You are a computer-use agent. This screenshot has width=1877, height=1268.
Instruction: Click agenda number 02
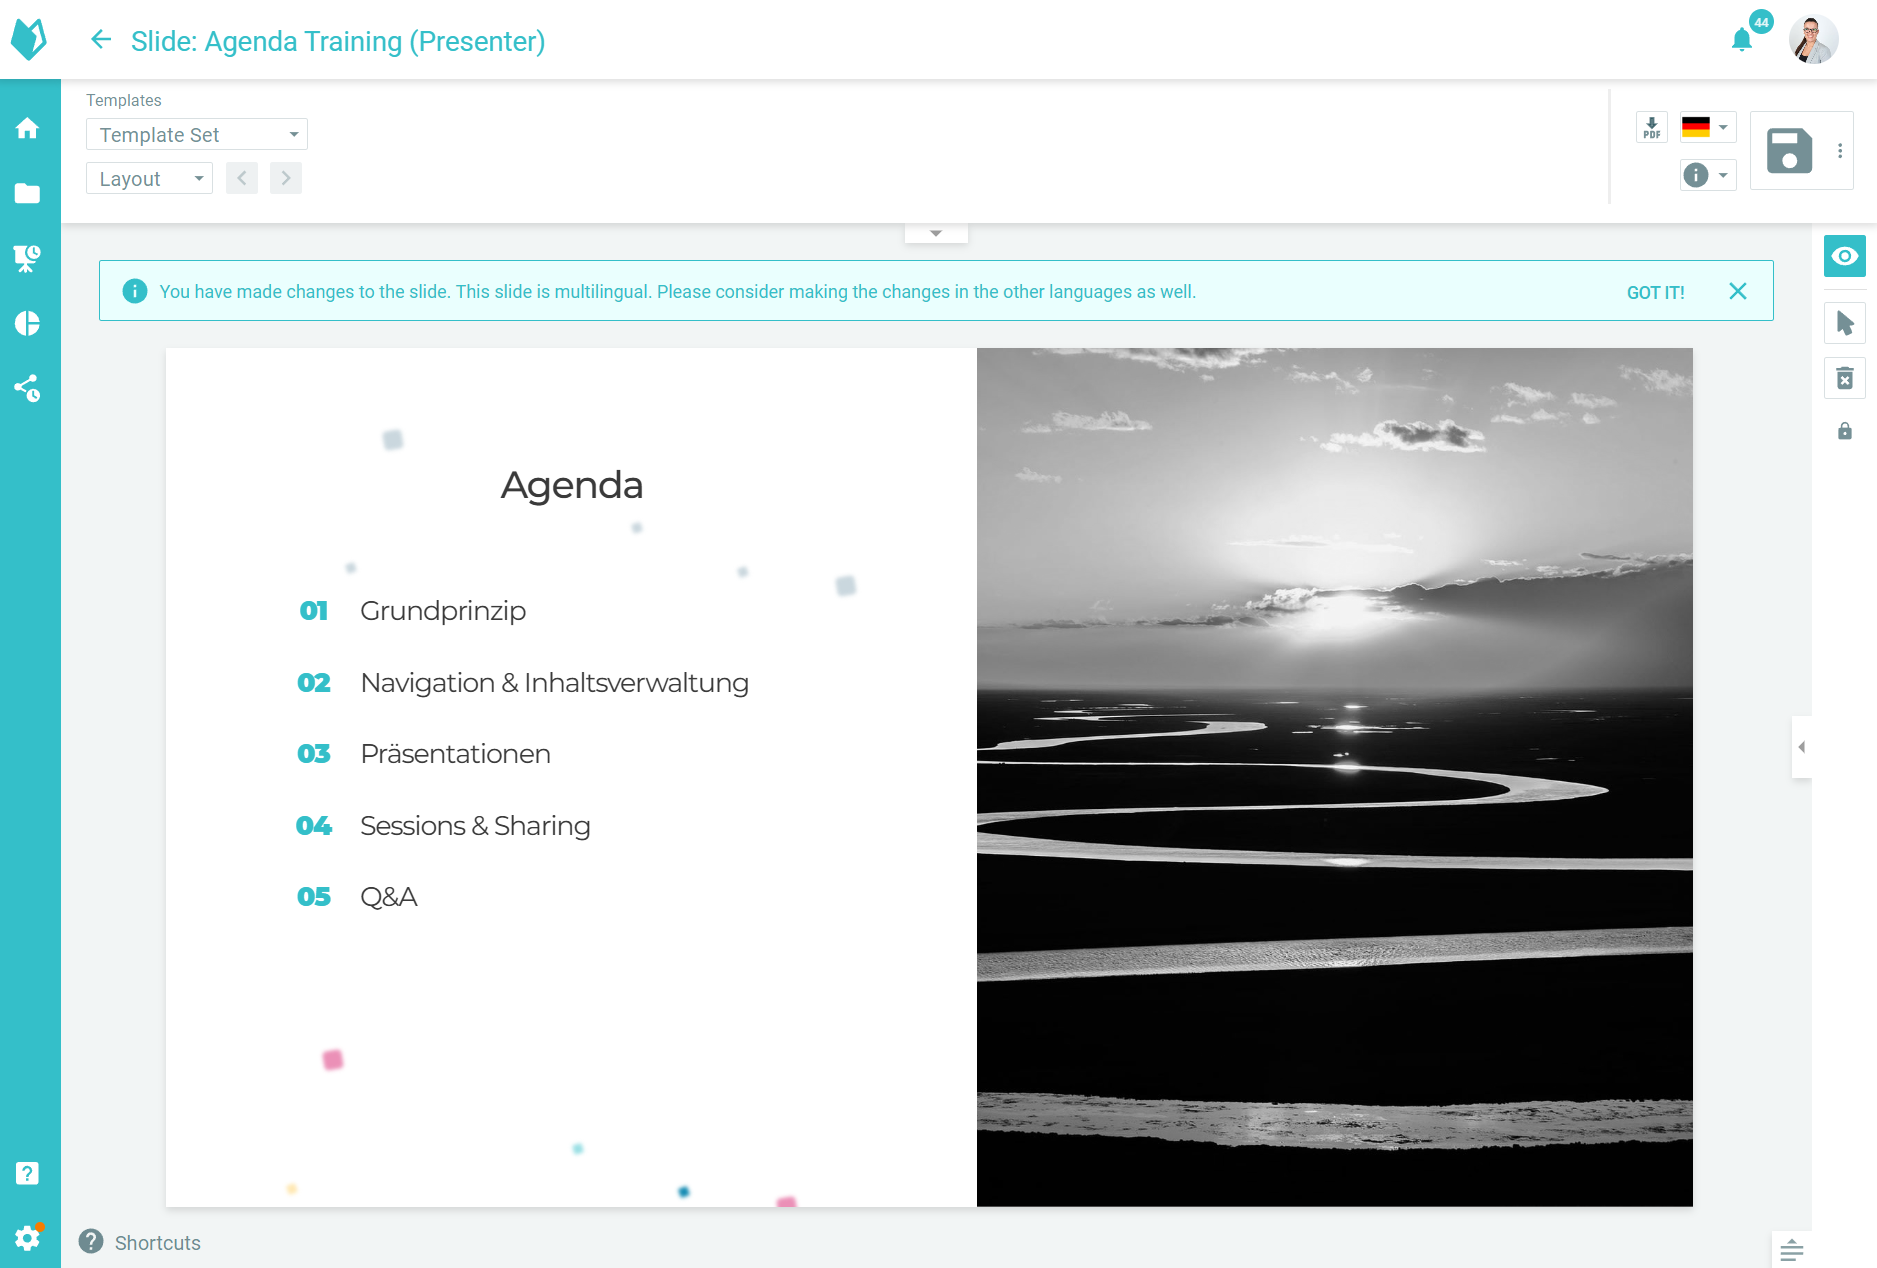pos(314,683)
